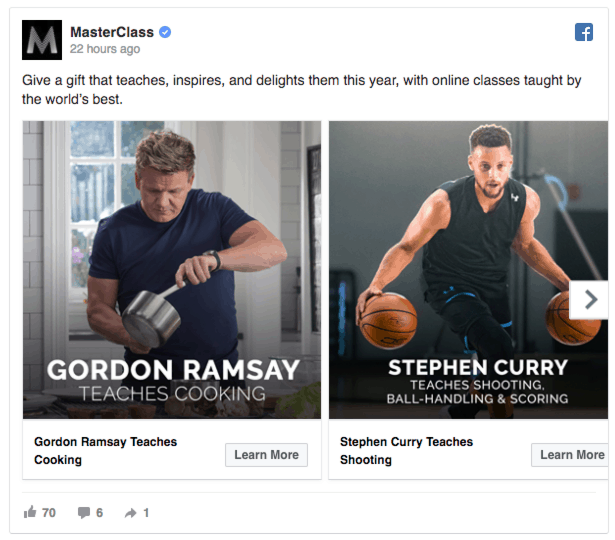Click Stephen Curry Teaches Shooting headline
Viewport: 615px width, 540px height.
click(406, 451)
